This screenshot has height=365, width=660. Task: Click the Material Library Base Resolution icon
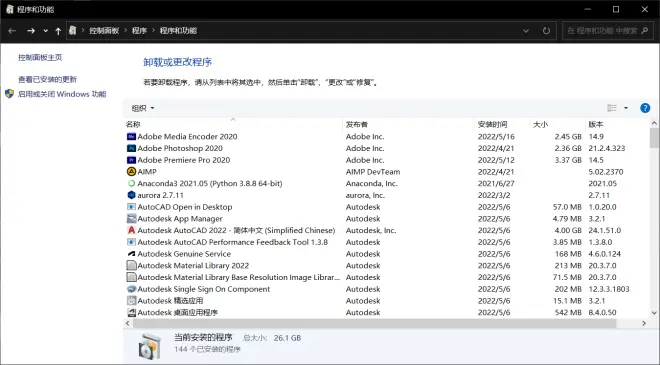pyautogui.click(x=131, y=277)
